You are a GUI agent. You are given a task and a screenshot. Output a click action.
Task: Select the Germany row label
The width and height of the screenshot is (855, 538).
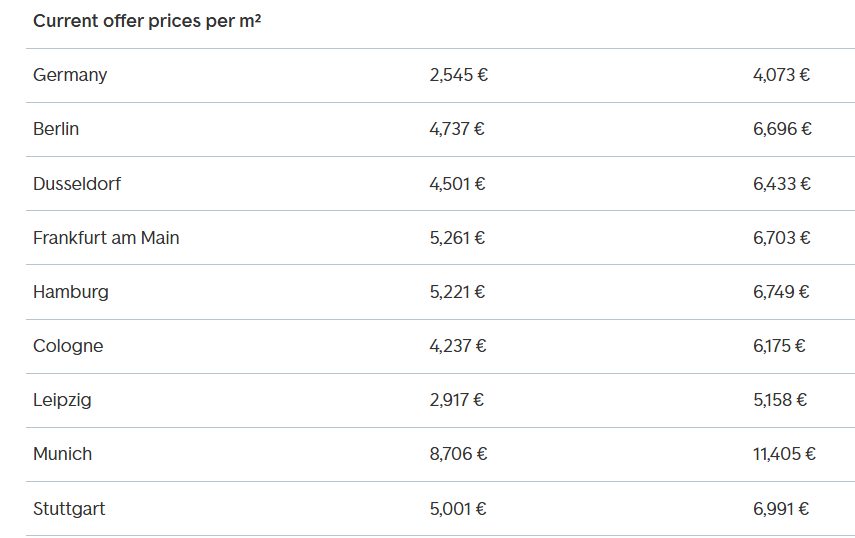coord(70,75)
